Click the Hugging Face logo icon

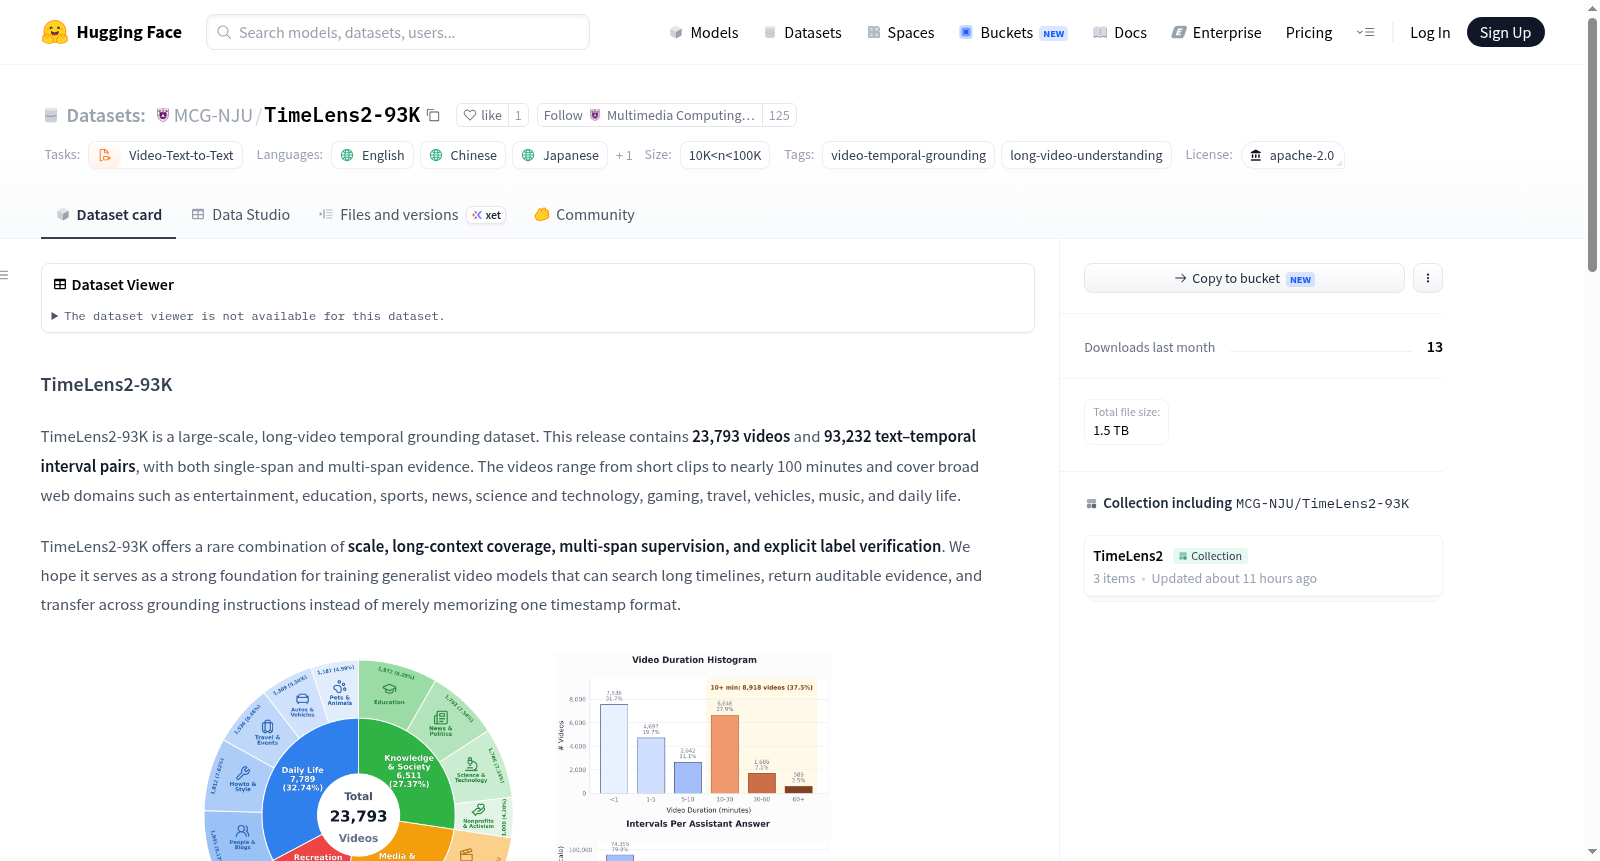(55, 32)
